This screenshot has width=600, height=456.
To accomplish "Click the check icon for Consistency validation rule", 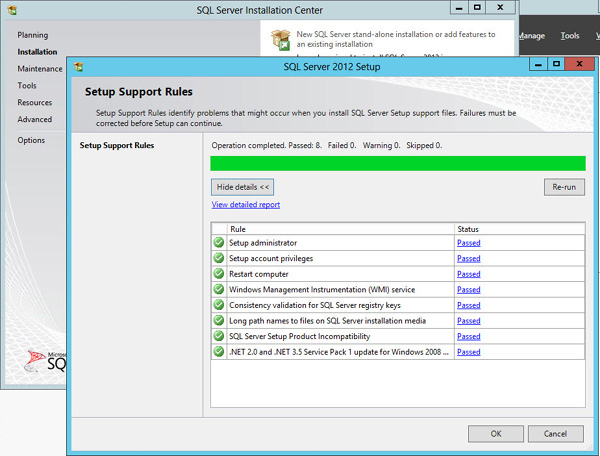I will 219,305.
